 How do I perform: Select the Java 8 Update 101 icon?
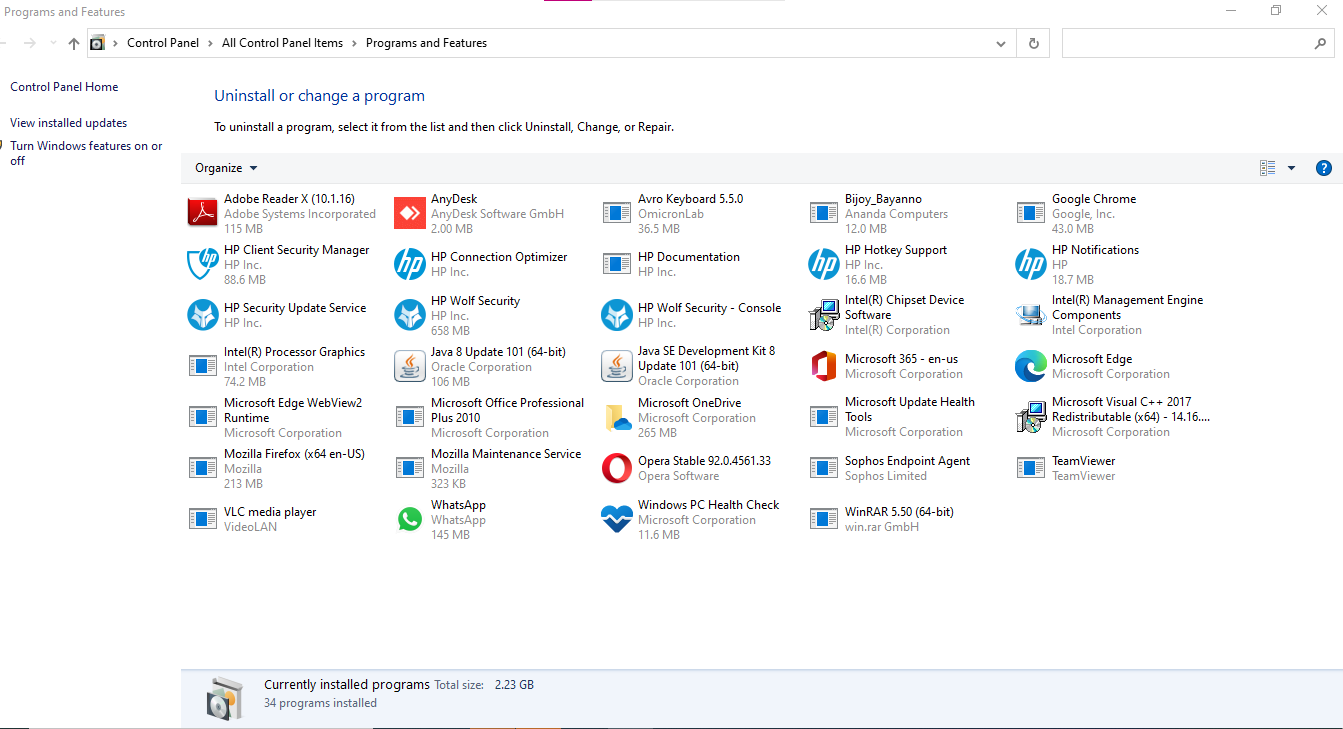(x=410, y=366)
